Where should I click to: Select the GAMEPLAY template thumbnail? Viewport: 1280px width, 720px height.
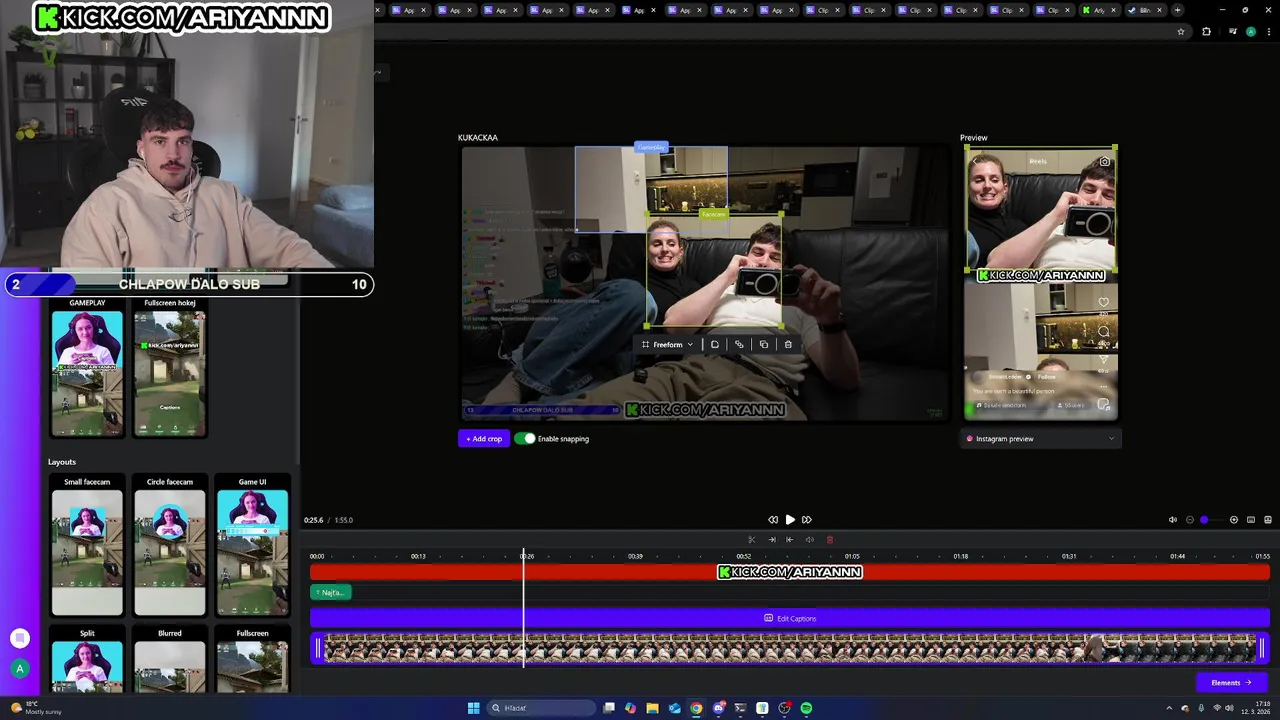click(87, 374)
